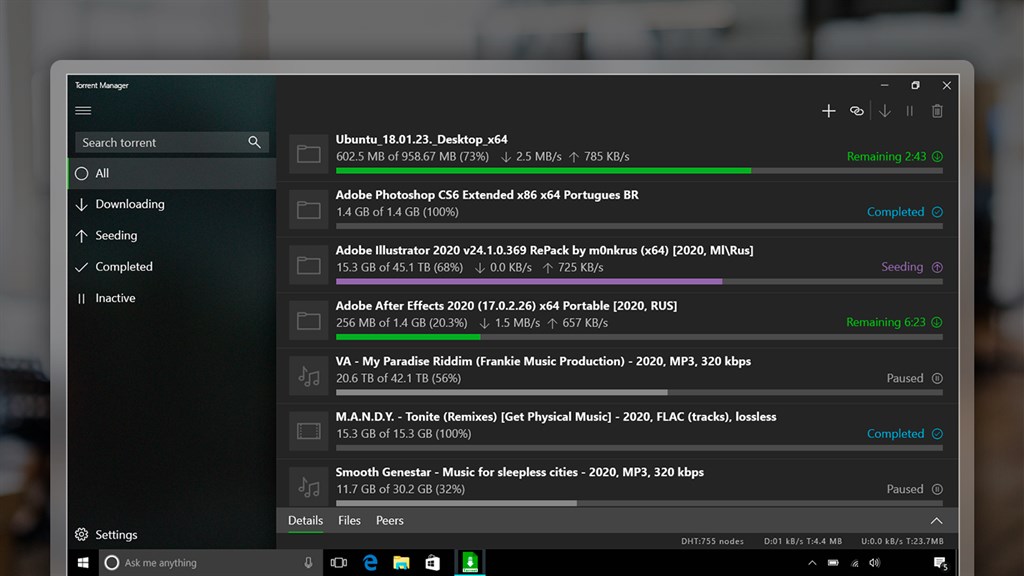This screenshot has height=576, width=1024.
Task: Click Torrent Manager taskbar icon
Action: click(x=470, y=562)
